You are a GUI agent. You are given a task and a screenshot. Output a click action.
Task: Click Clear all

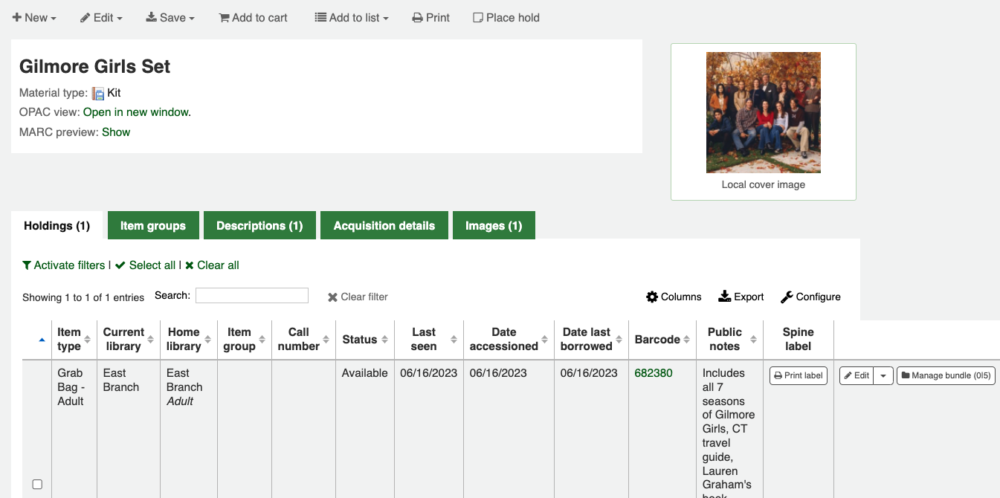(x=212, y=265)
